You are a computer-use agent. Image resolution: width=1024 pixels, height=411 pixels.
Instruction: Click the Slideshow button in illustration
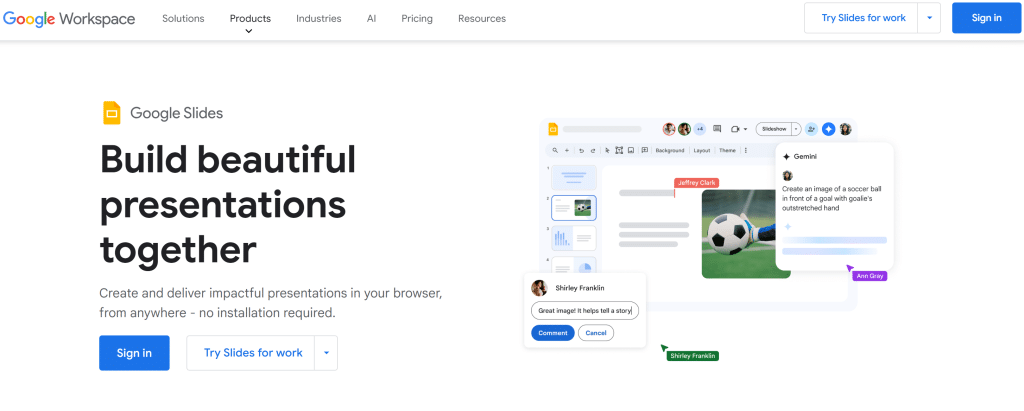point(774,129)
